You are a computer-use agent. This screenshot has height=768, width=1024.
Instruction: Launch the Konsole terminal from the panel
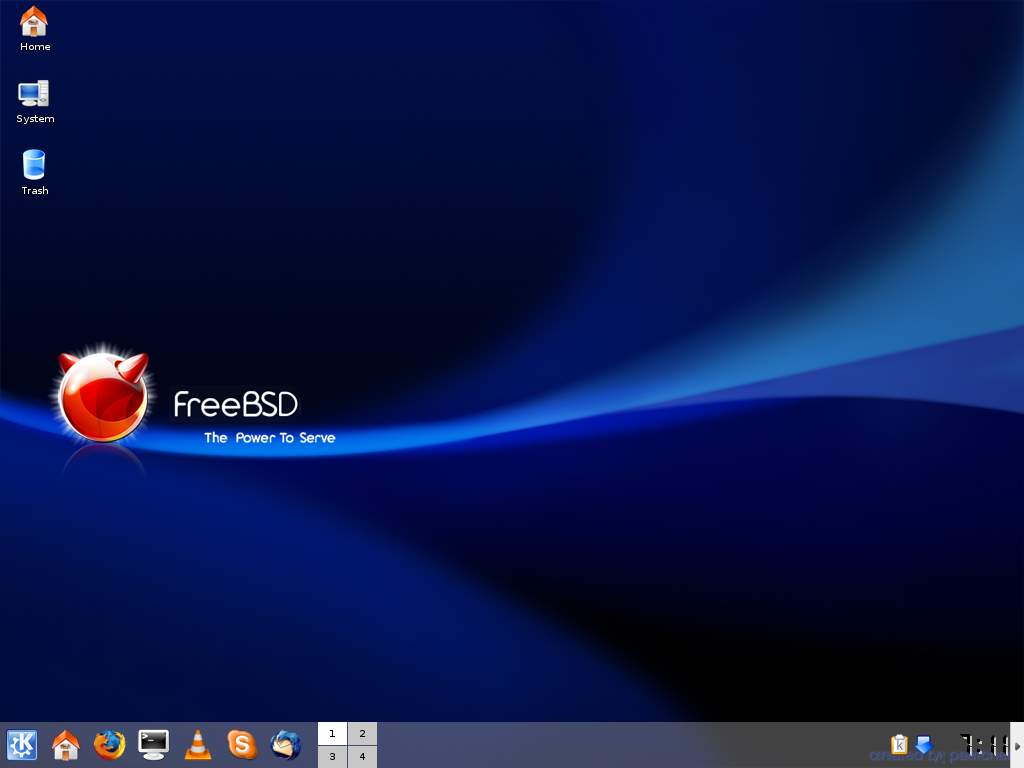pyautogui.click(x=153, y=745)
